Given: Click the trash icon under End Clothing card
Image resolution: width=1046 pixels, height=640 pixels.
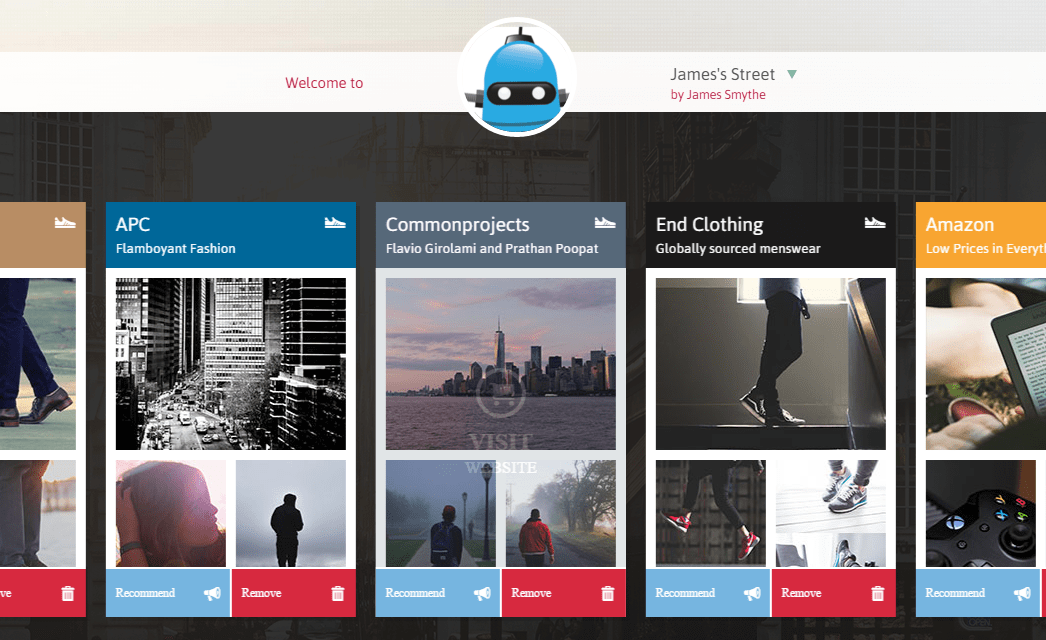Looking at the screenshot, I should [x=878, y=593].
